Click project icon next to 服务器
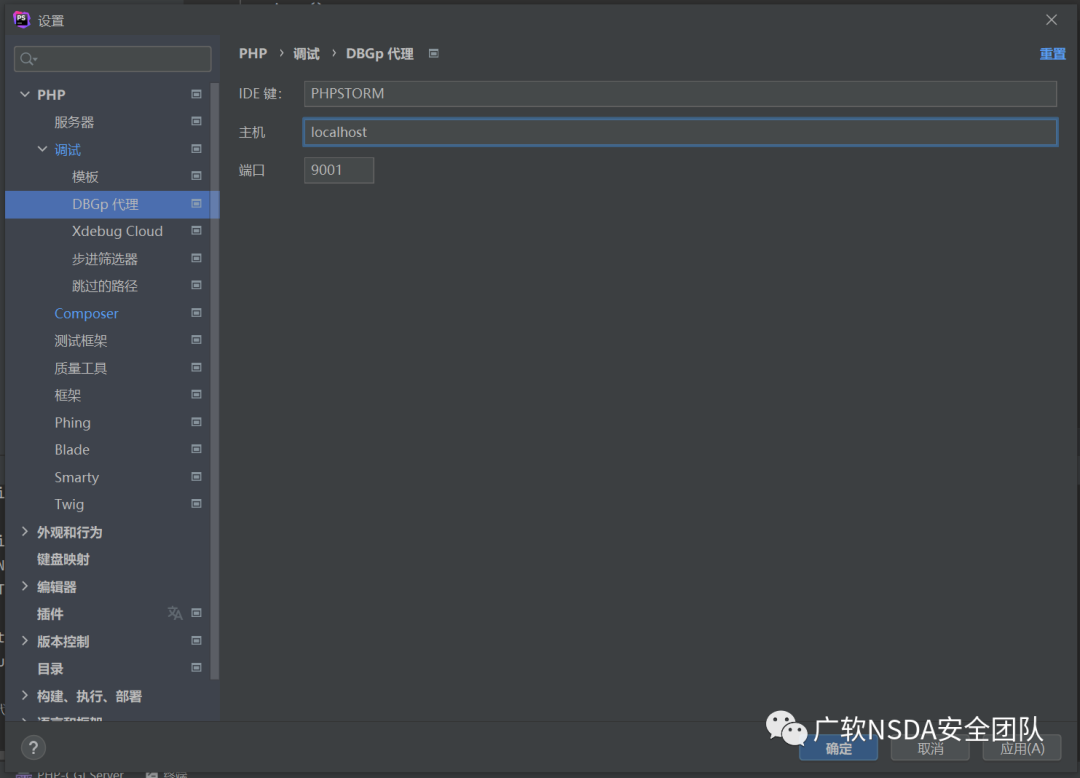Screen dimensions: 1080x778 (196, 121)
